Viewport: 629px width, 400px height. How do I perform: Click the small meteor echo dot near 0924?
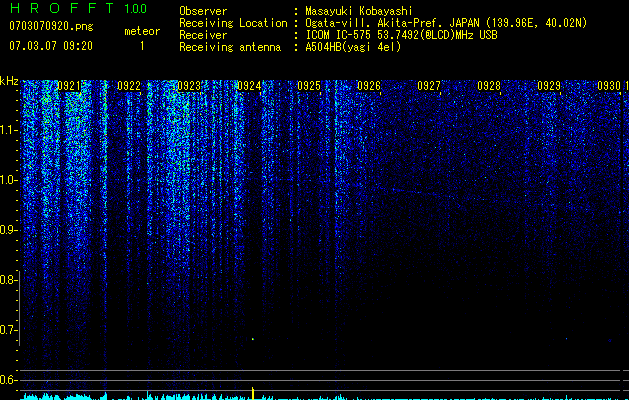(x=253, y=339)
